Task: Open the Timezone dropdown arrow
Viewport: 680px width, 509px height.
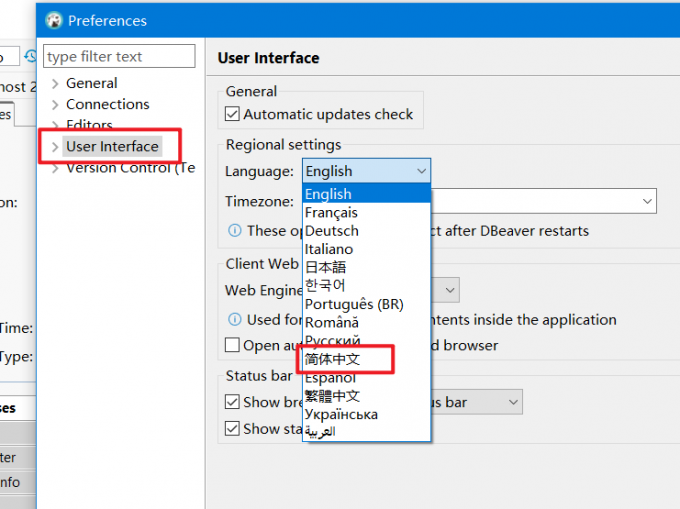Action: coord(645,202)
